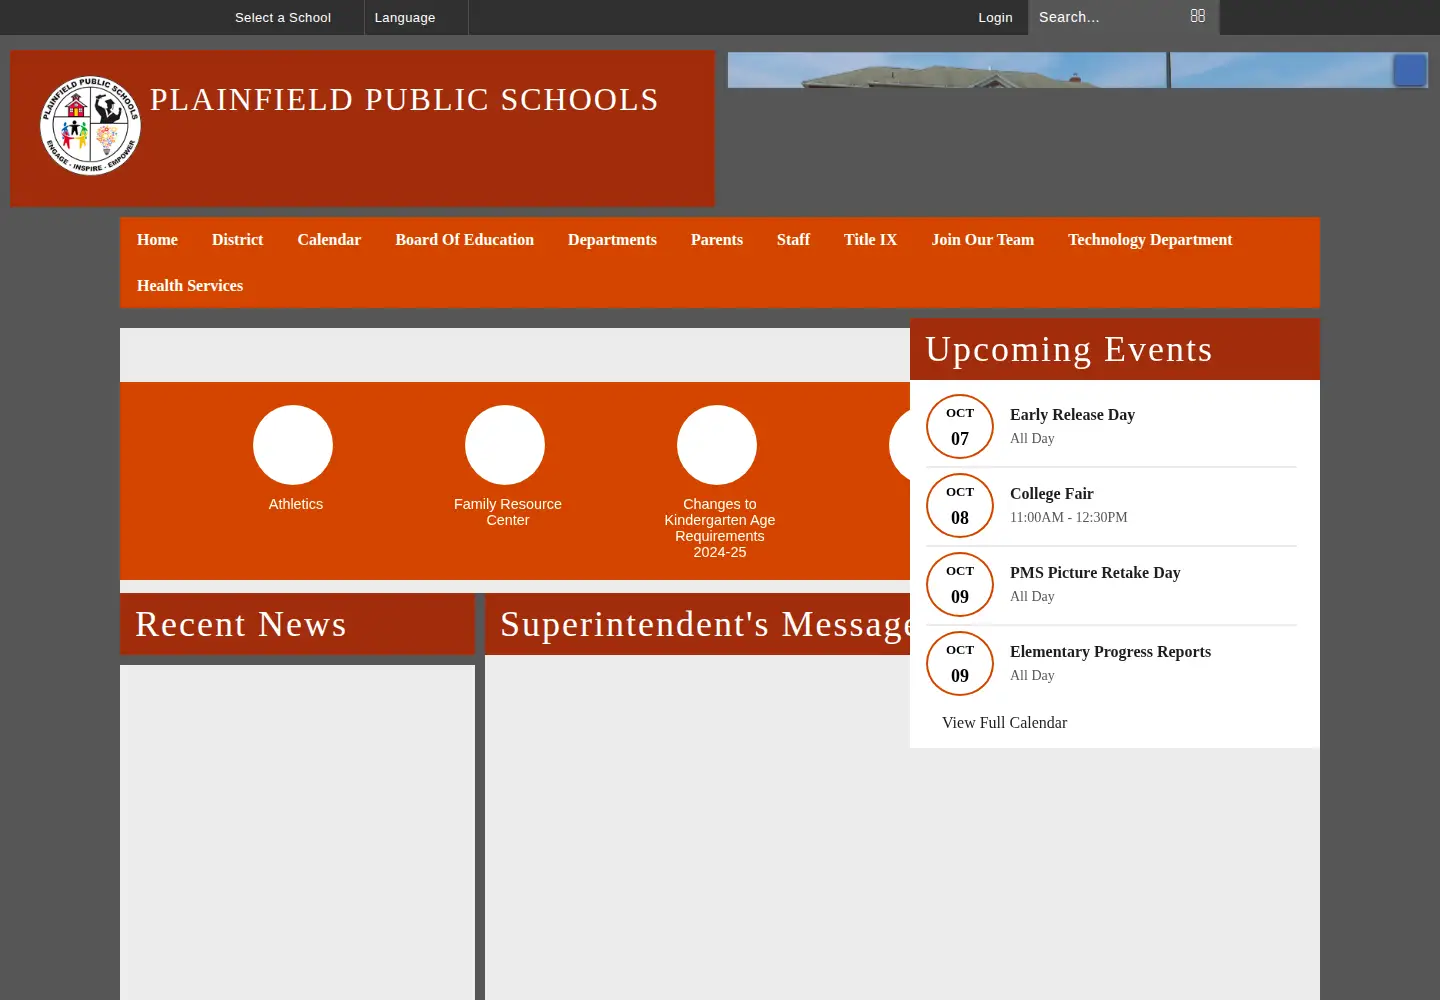Click the blue button on banner image
This screenshot has width=1440, height=1000.
1410,70
